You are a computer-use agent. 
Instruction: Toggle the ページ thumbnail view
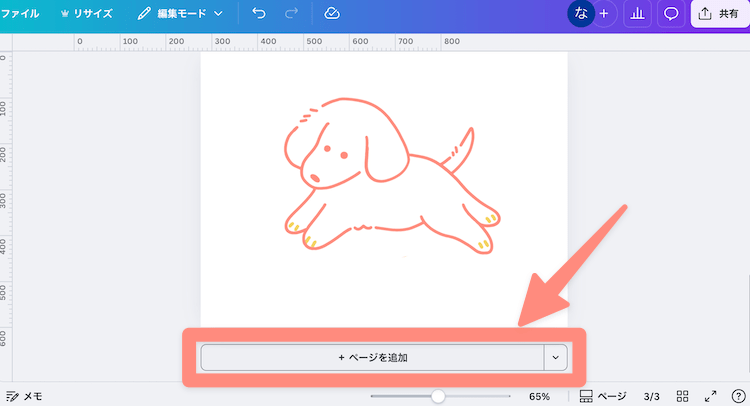603,396
